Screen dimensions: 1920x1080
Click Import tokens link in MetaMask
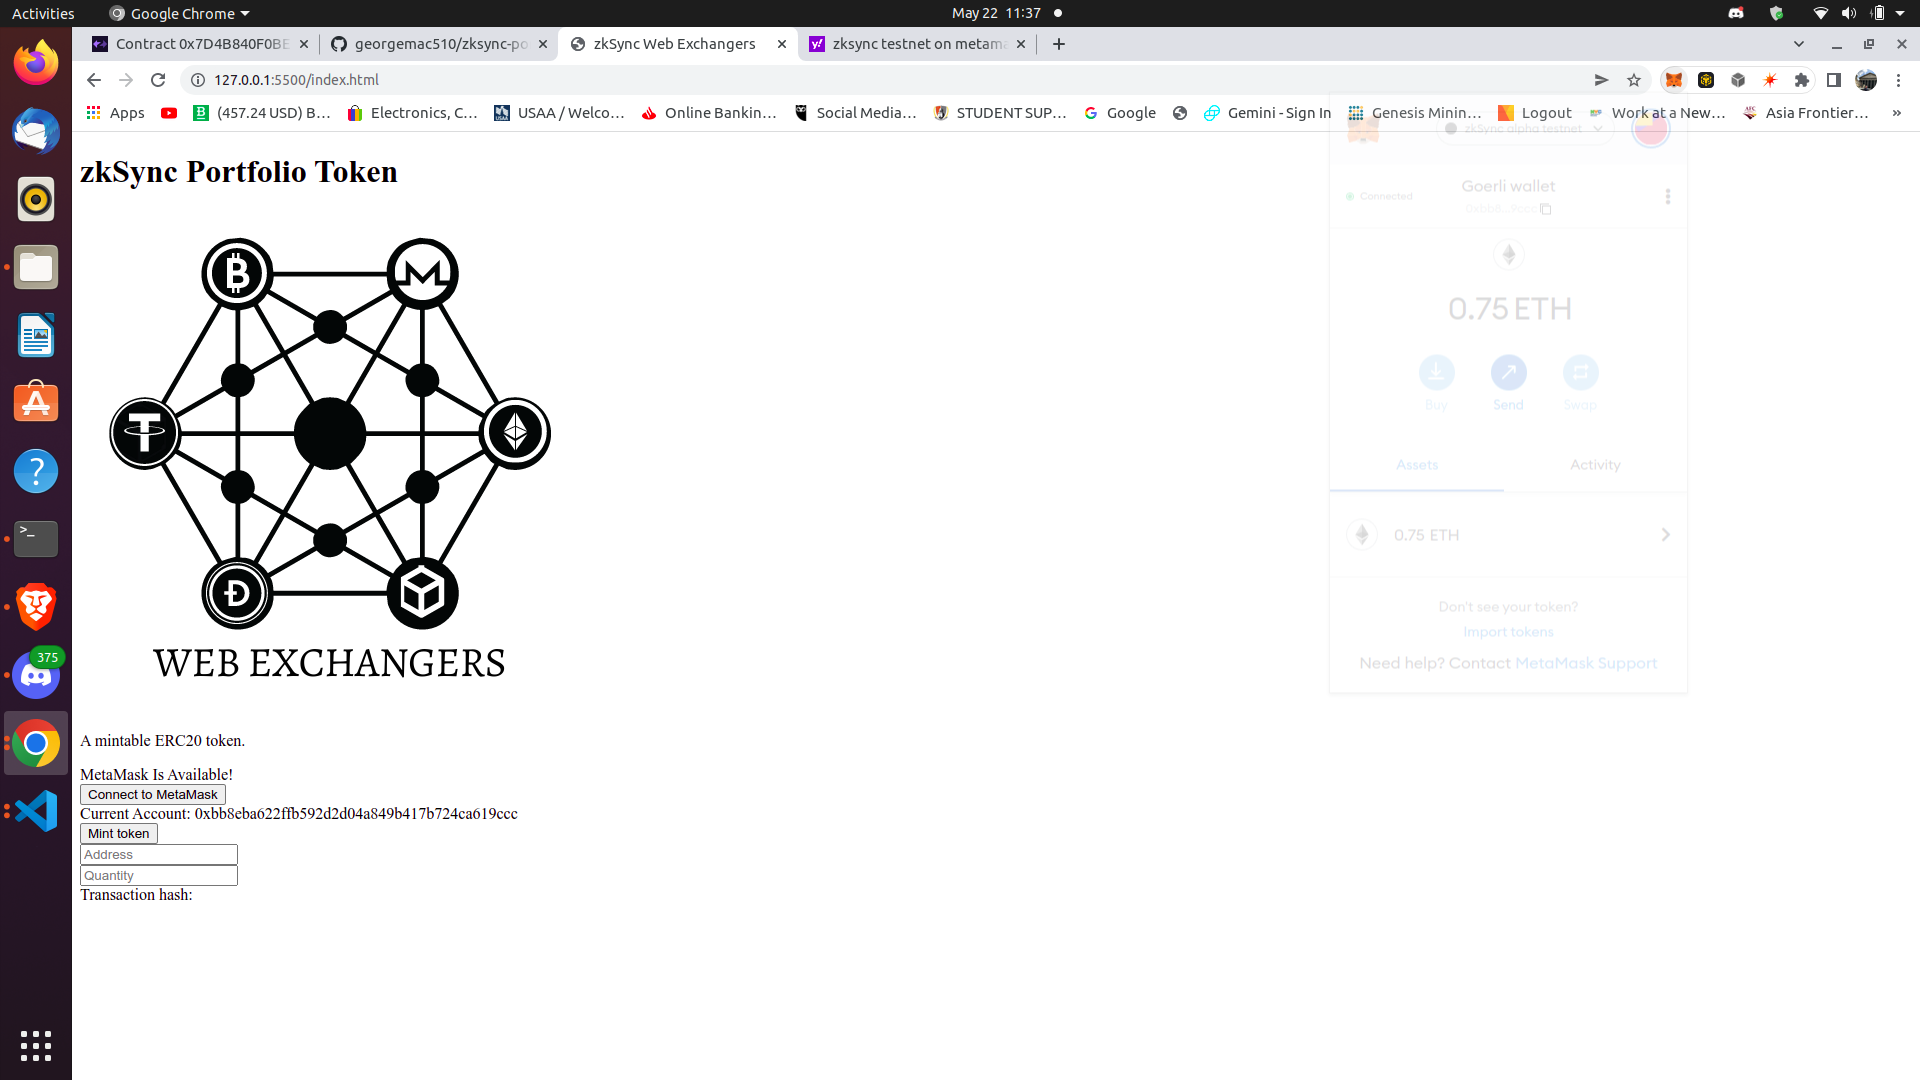pos(1509,632)
